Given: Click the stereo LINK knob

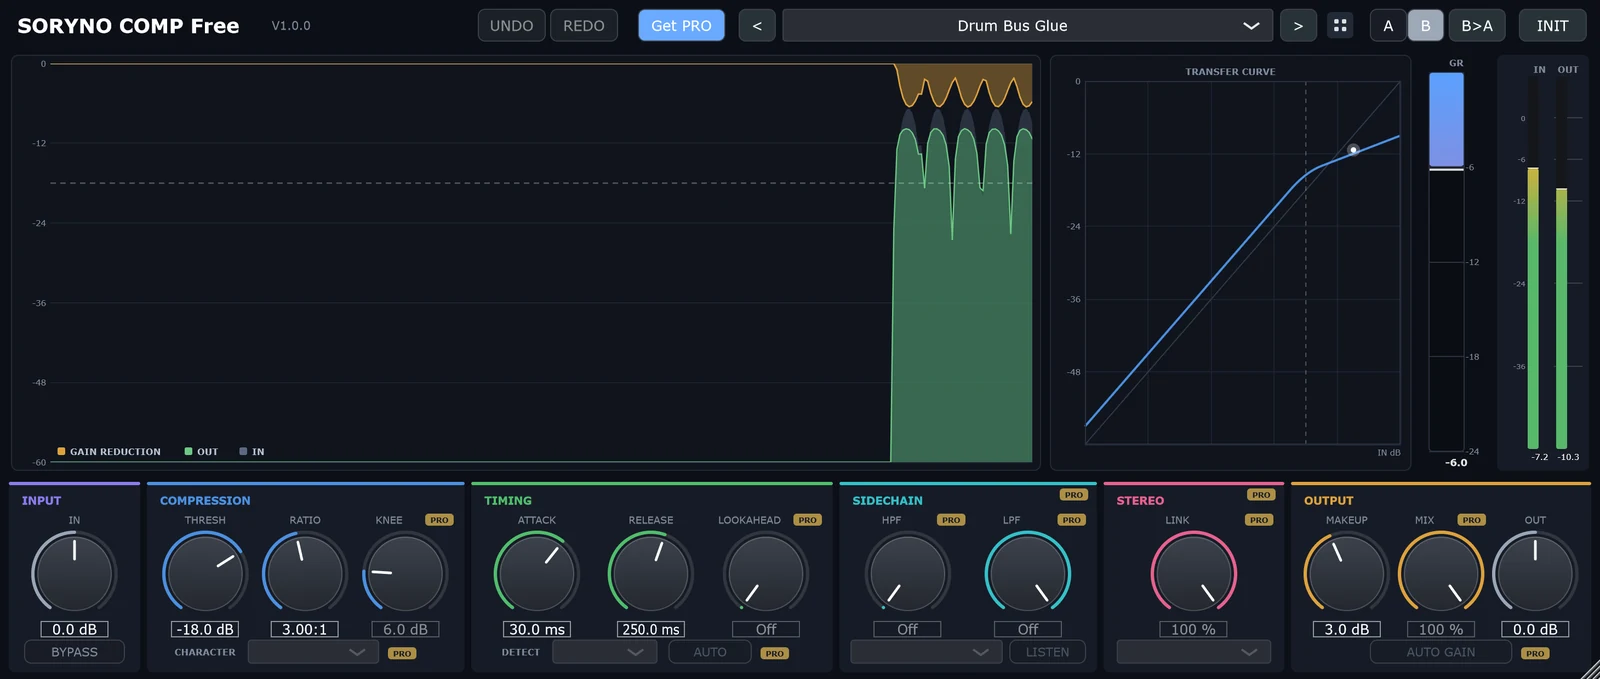Looking at the screenshot, I should coord(1194,572).
